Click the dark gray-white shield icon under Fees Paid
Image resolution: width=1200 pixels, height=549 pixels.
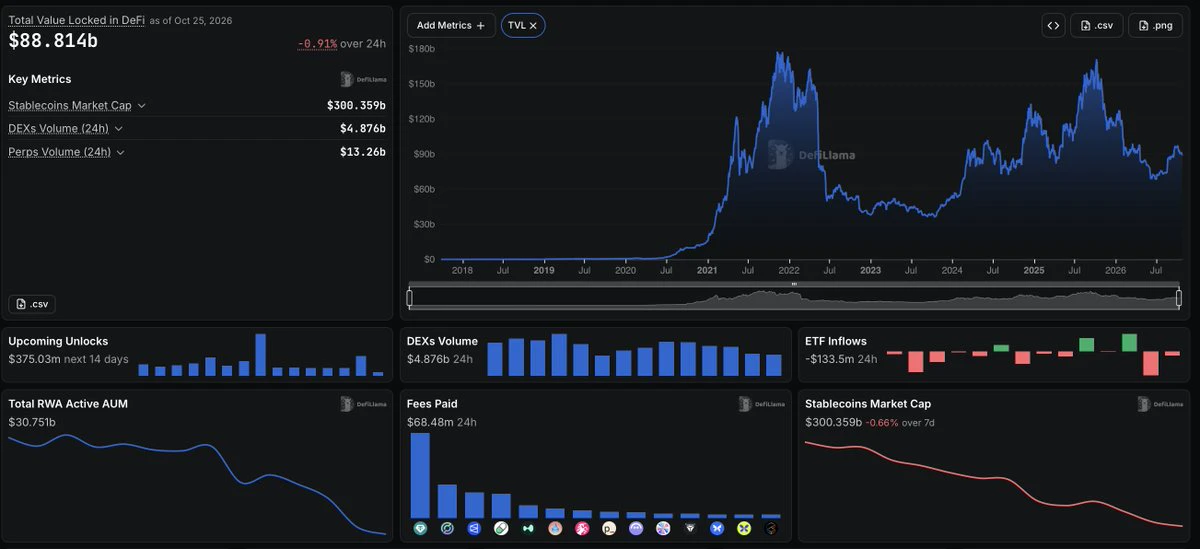pyautogui.click(x=690, y=528)
